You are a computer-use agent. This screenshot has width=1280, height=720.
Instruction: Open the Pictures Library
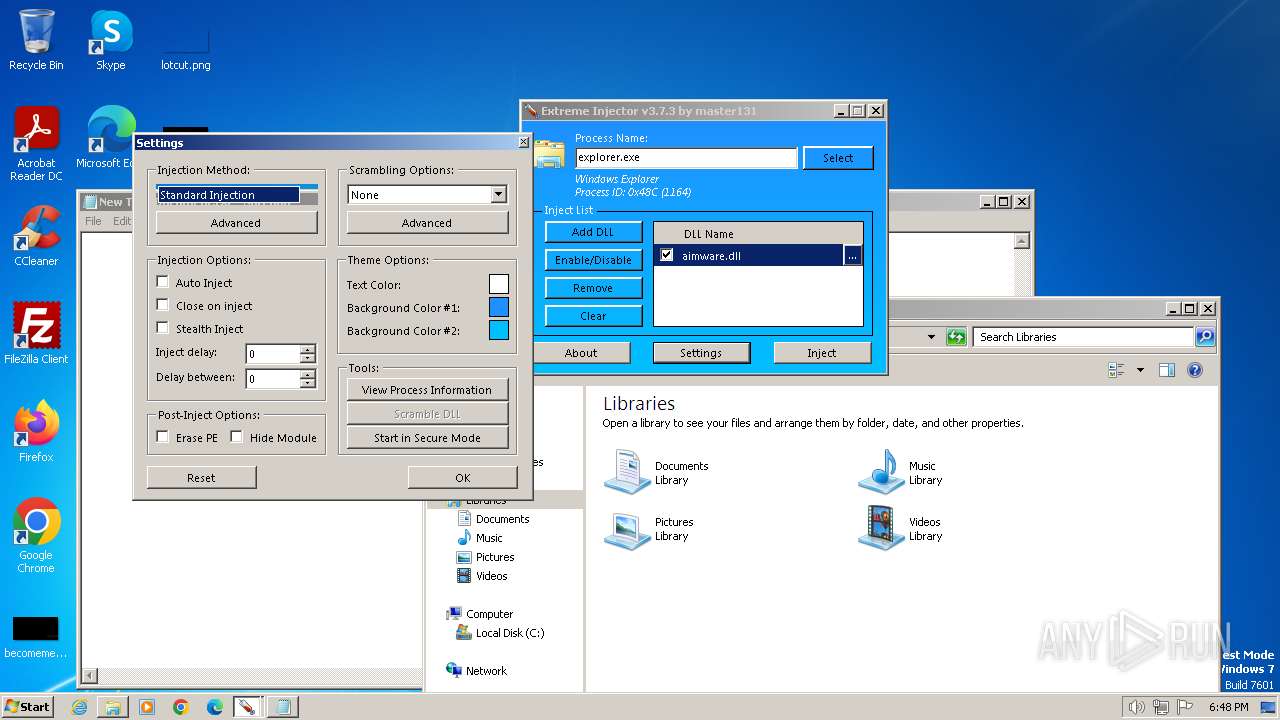pyautogui.click(x=650, y=528)
